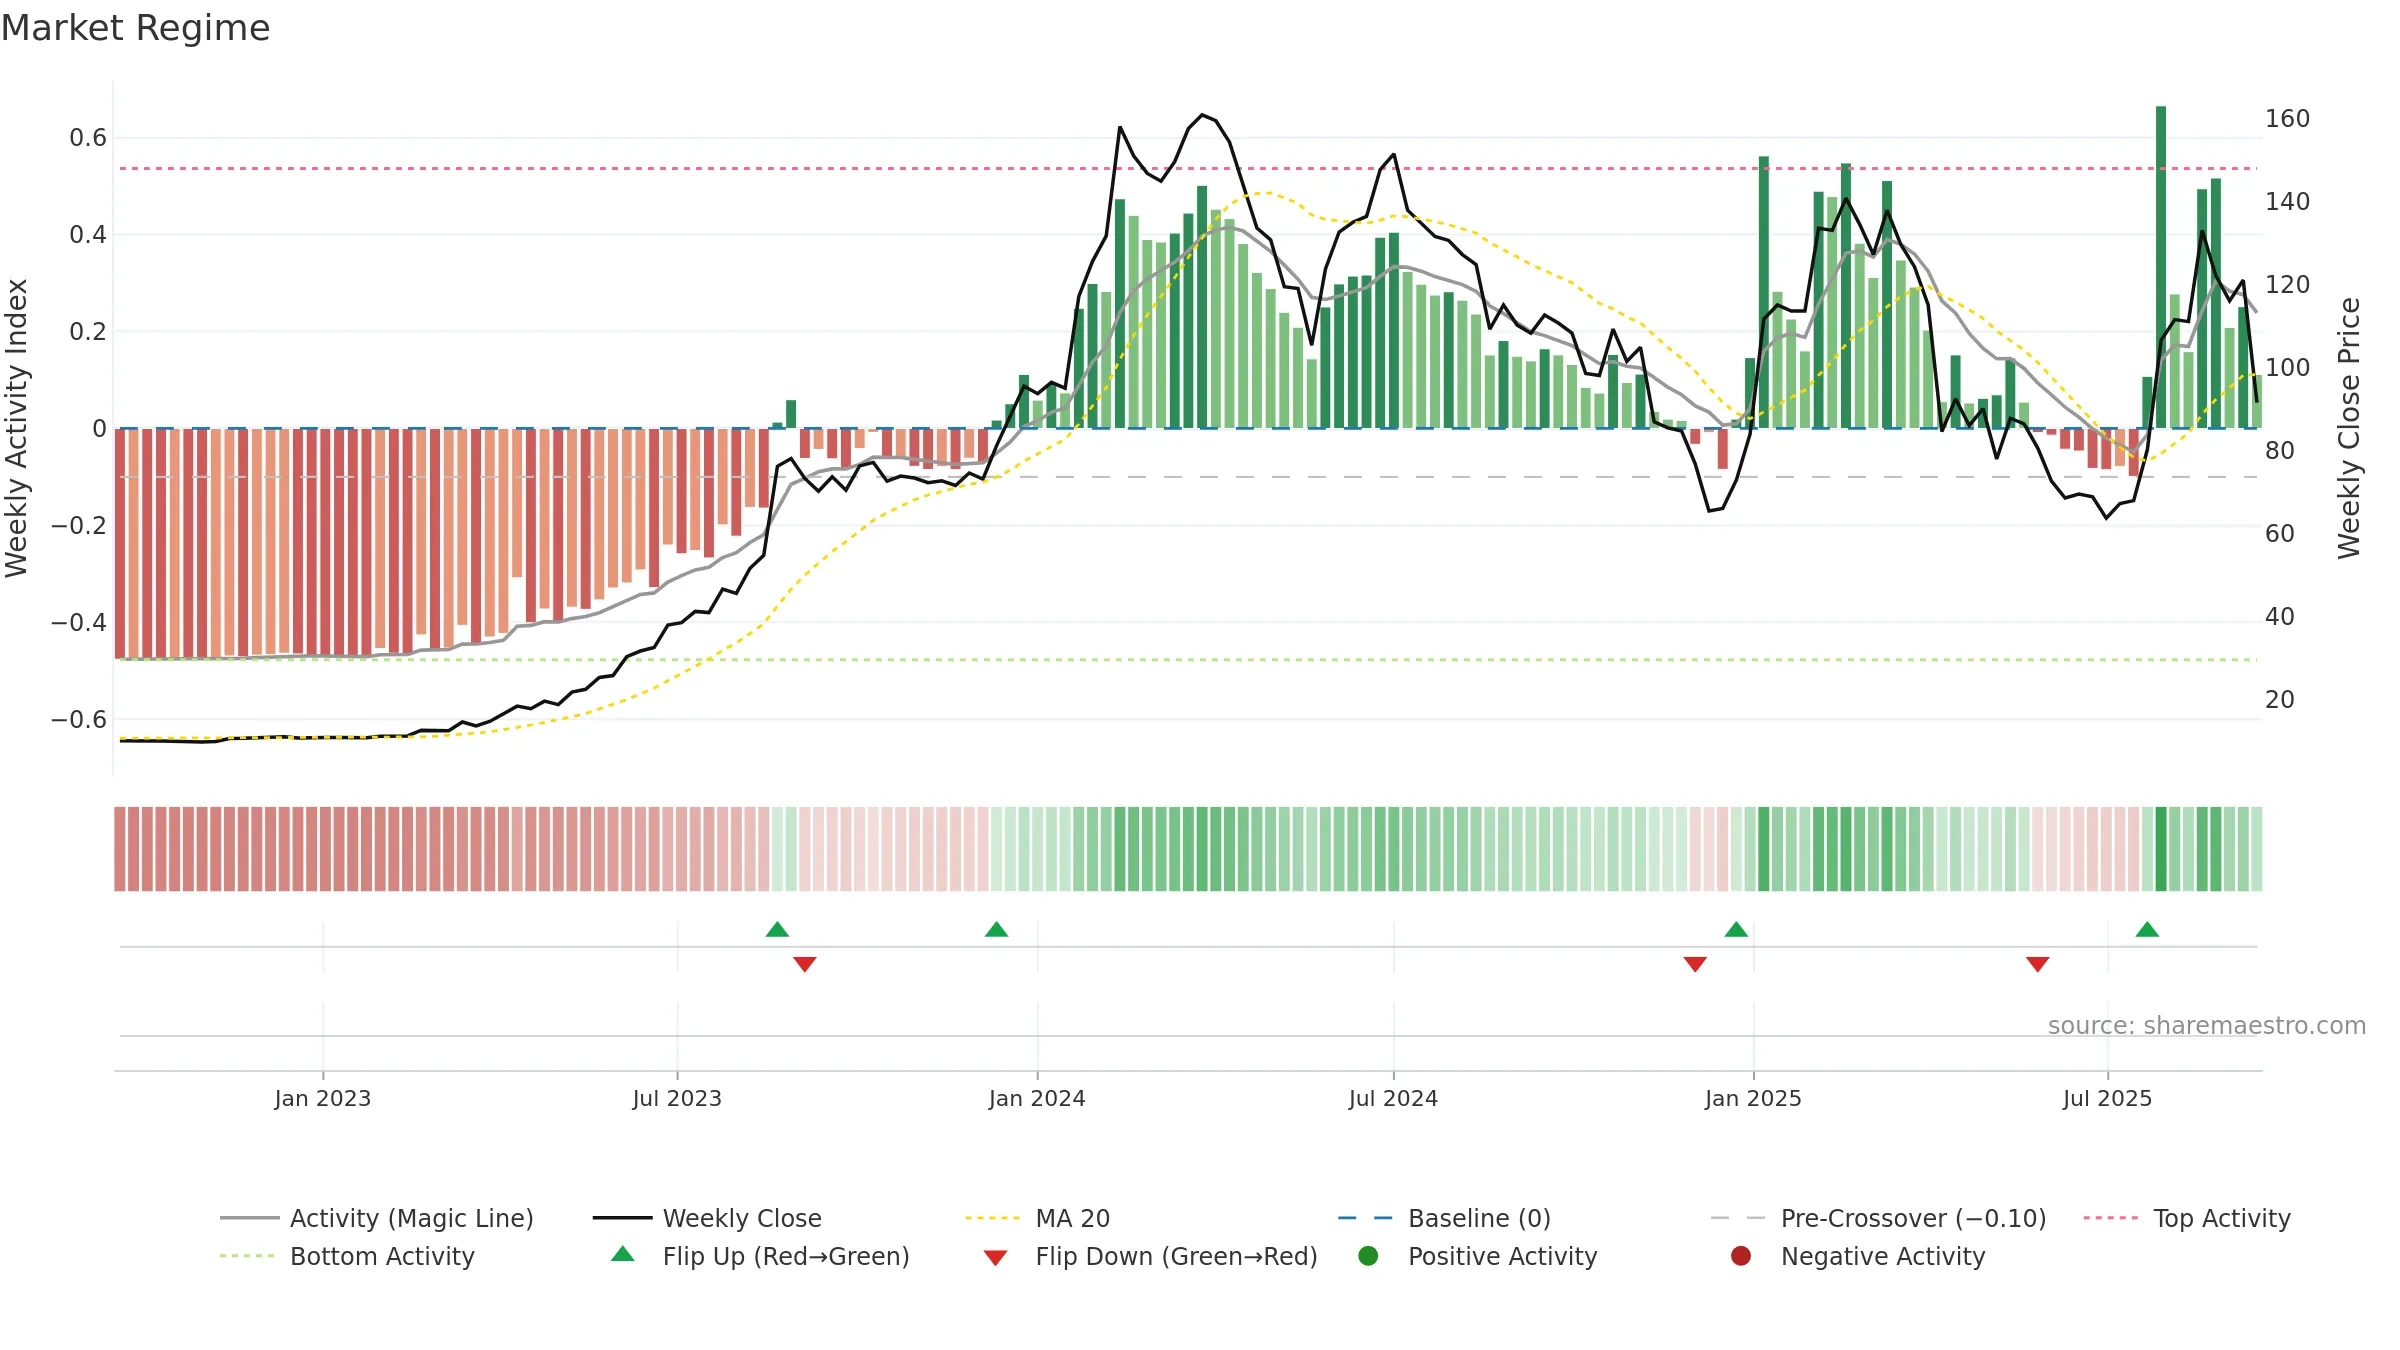This screenshot has height=1350, width=2400.
Task: Click green flip-up triangle after Jul 2025
Action: pos(2147,930)
